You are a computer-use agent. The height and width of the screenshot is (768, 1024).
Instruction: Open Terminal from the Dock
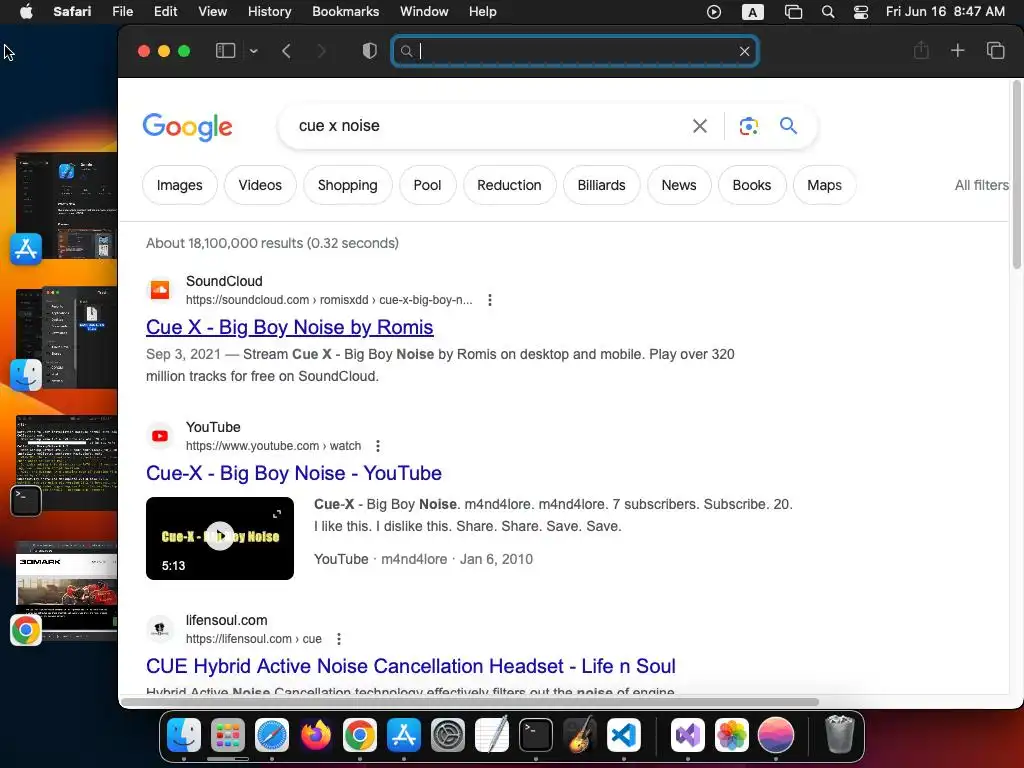536,735
